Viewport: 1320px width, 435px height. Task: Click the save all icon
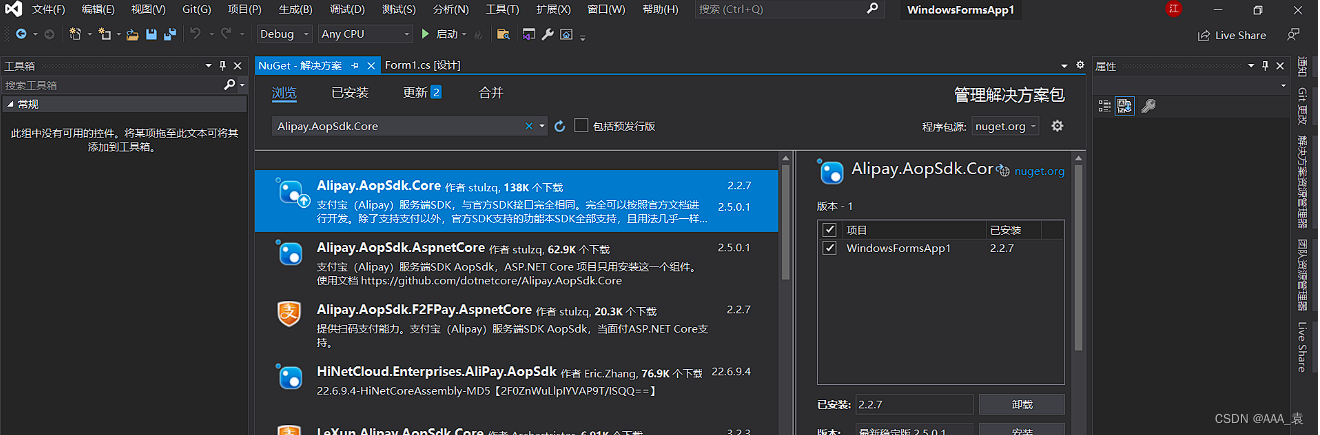170,34
